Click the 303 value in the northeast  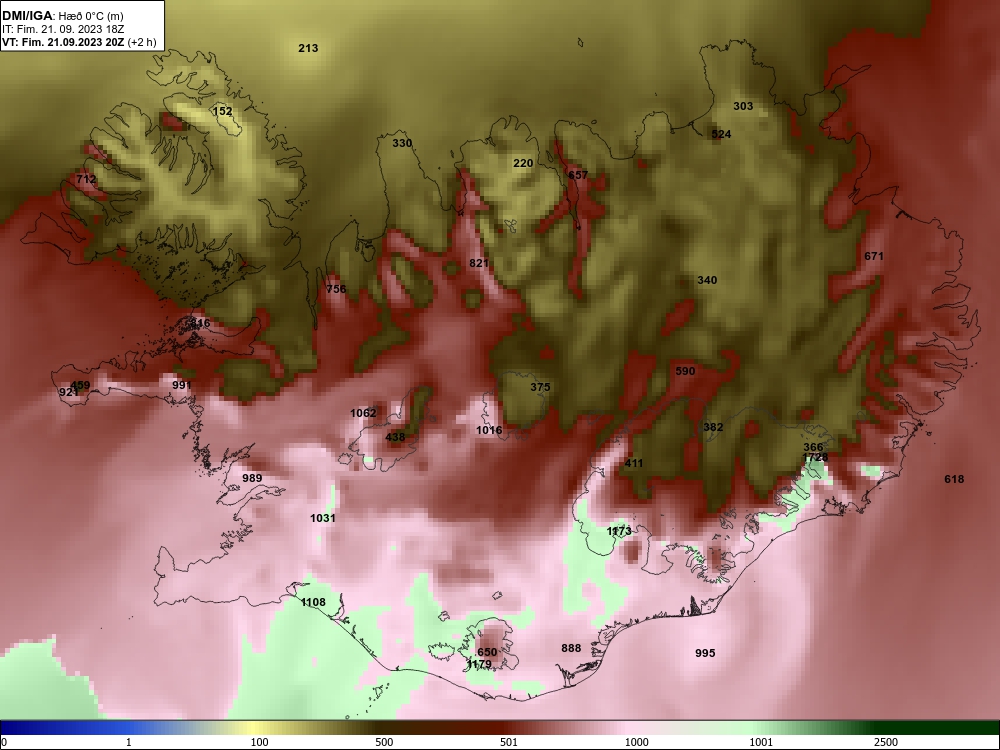pyautogui.click(x=743, y=106)
